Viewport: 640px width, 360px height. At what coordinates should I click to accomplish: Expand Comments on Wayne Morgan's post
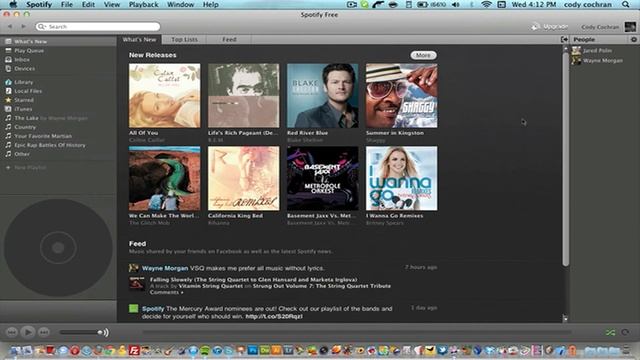(x=166, y=292)
